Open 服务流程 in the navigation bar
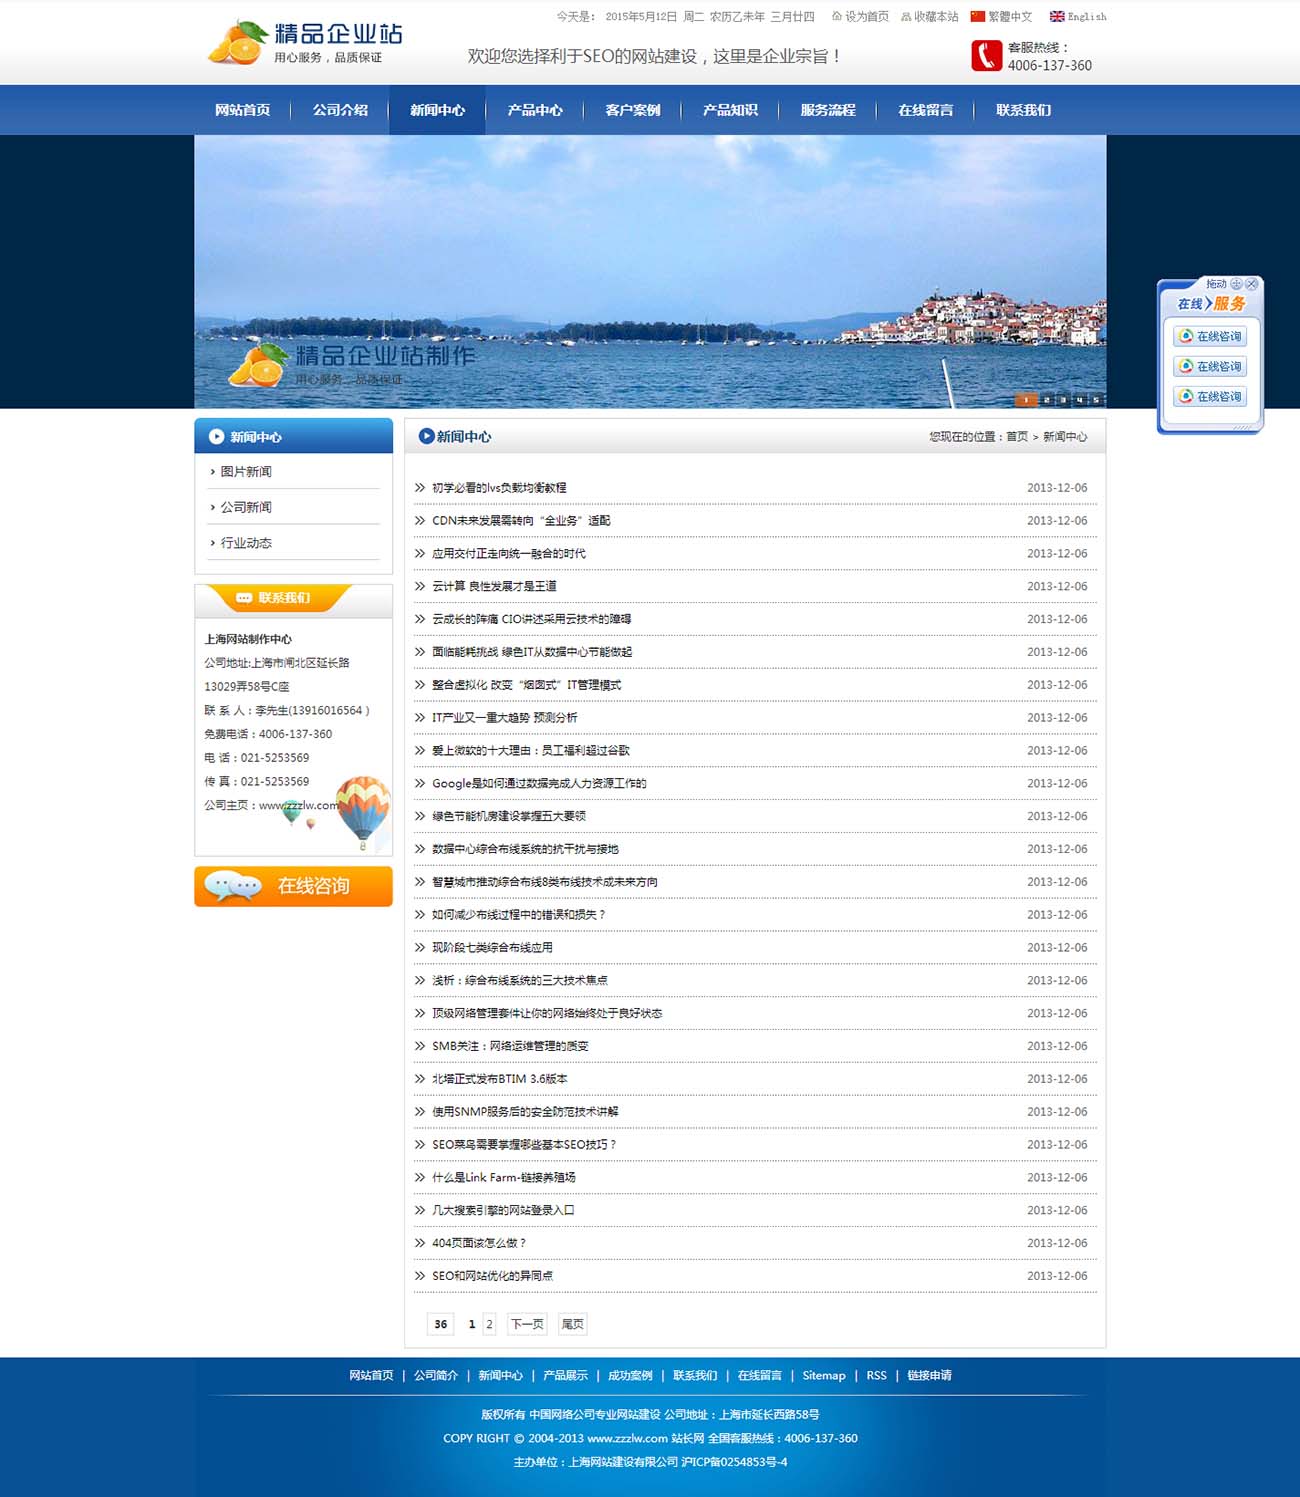The image size is (1300, 1497). pyautogui.click(x=828, y=110)
